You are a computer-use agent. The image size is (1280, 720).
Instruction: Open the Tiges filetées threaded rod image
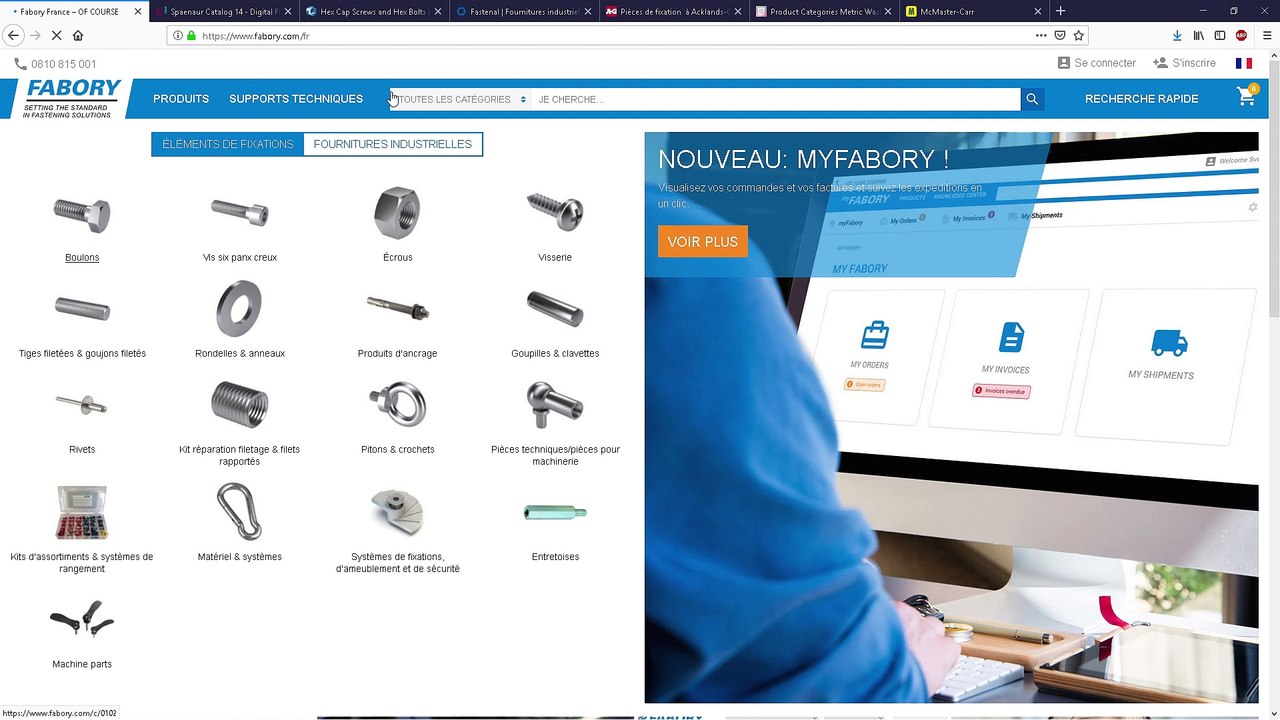point(82,308)
